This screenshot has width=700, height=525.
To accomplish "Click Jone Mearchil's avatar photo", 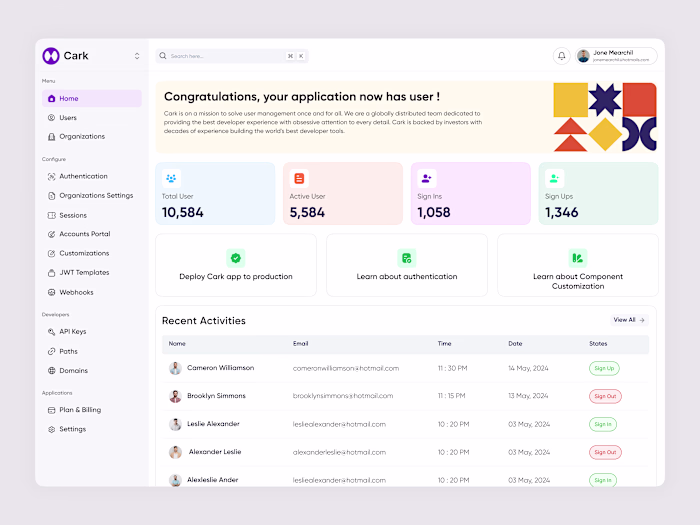I will pos(583,56).
